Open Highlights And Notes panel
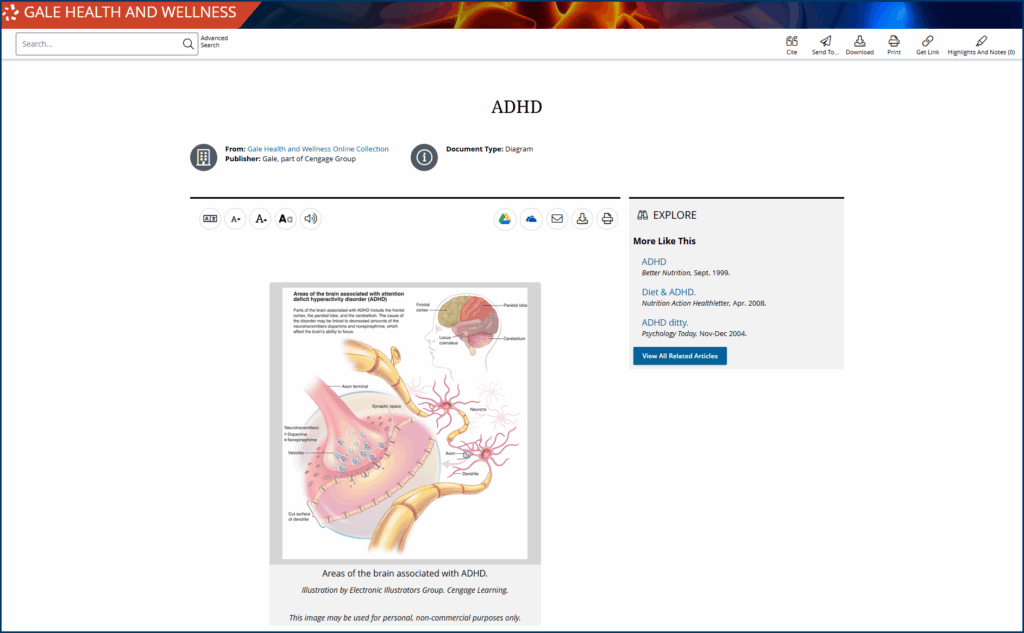The width and height of the screenshot is (1024, 633). (x=981, y=42)
